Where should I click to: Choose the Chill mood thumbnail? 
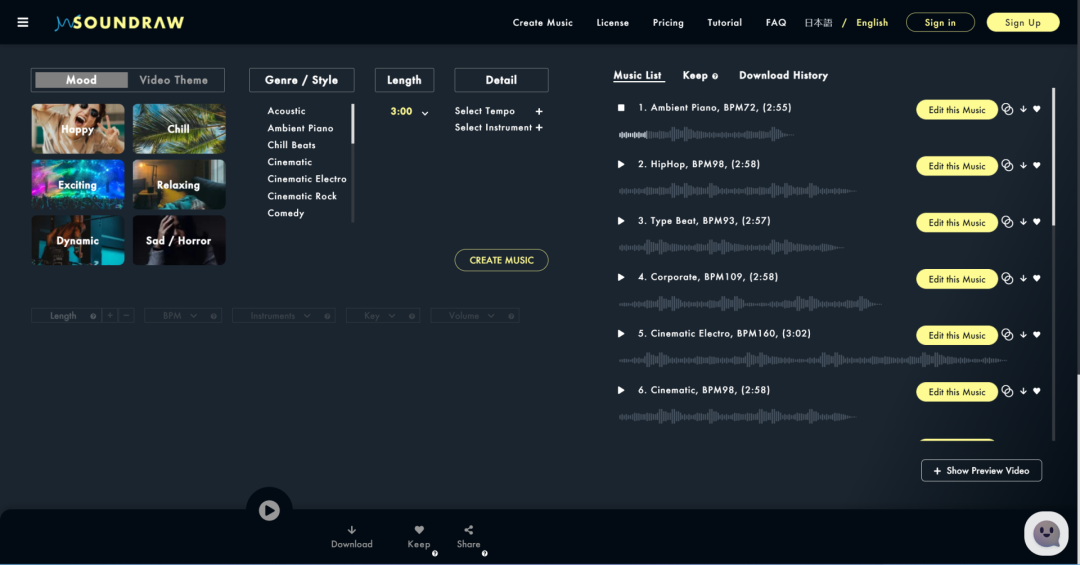[179, 129]
